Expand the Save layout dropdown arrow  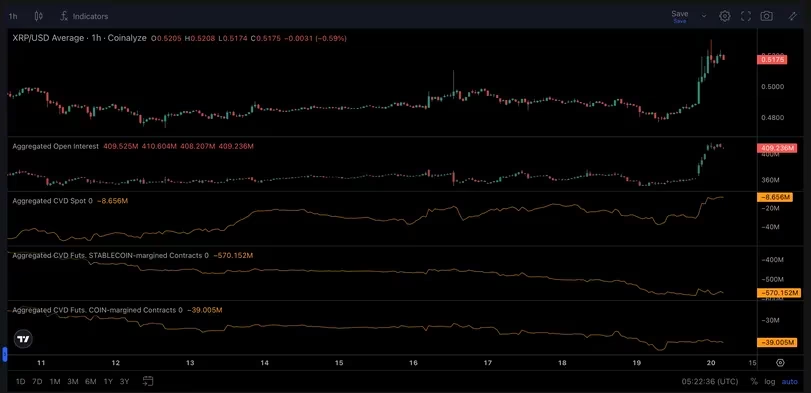(704, 16)
